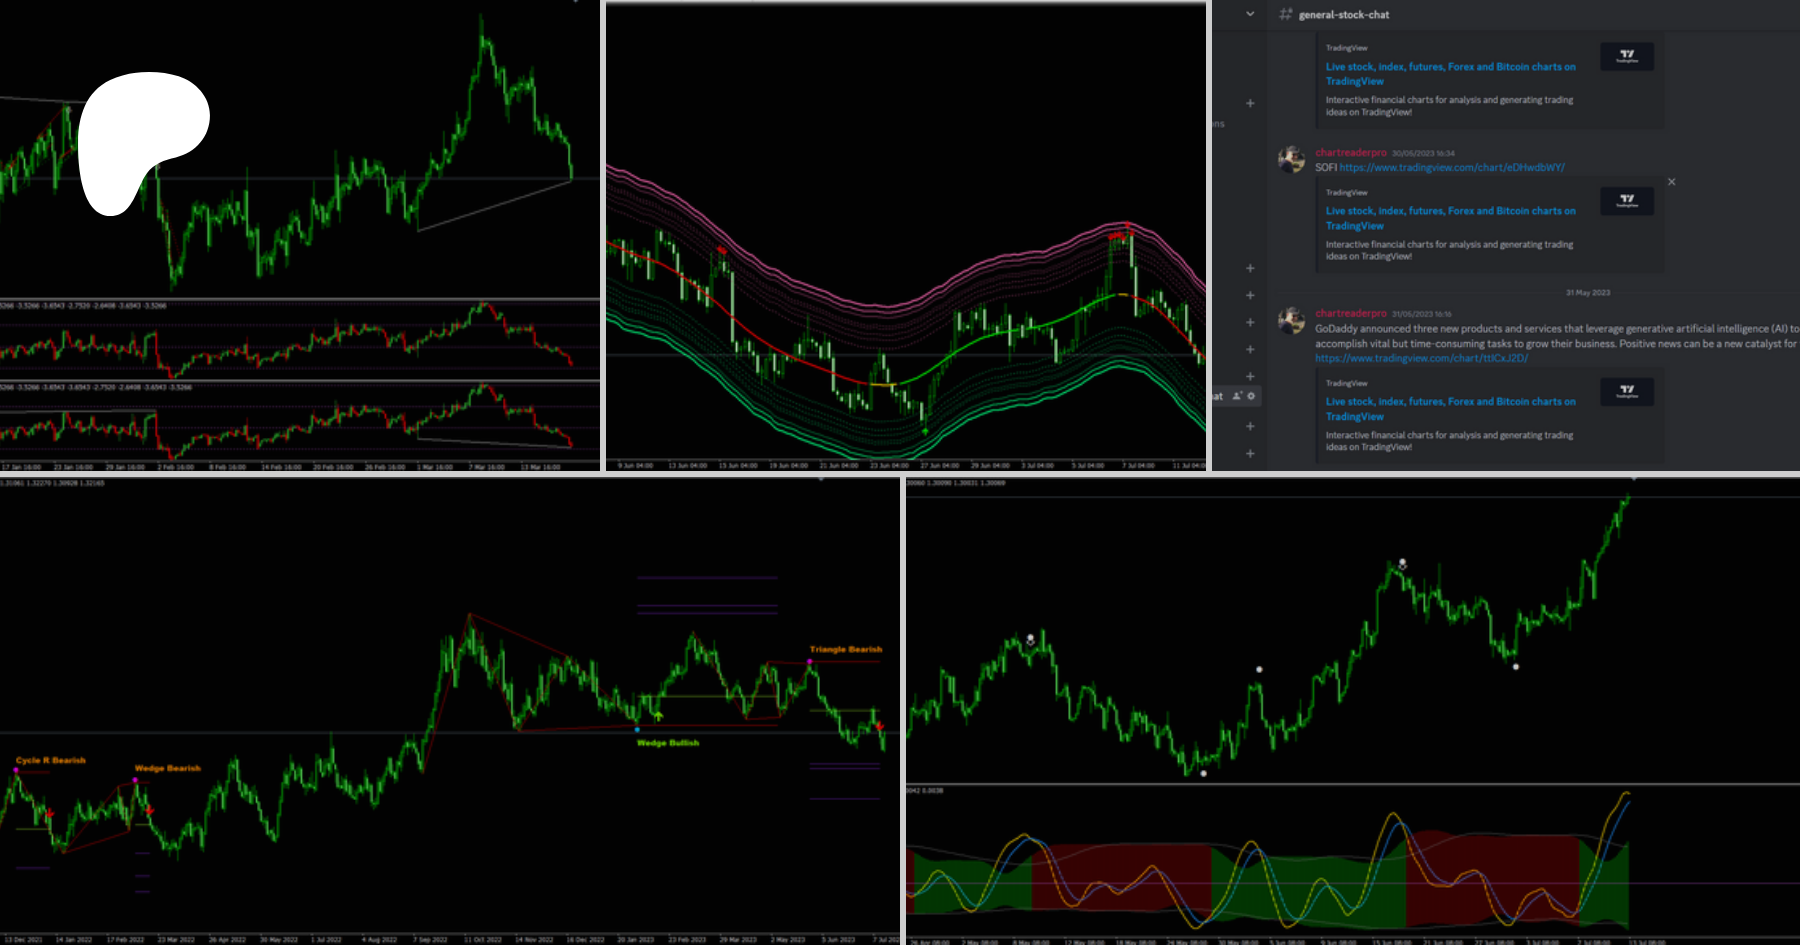Click the topmost plus icon in the channel sidebar
This screenshot has width=1800, height=945.
pyautogui.click(x=1250, y=103)
